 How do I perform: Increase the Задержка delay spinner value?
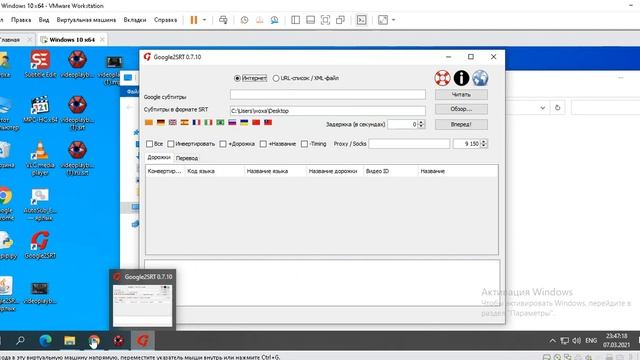[x=422, y=122]
